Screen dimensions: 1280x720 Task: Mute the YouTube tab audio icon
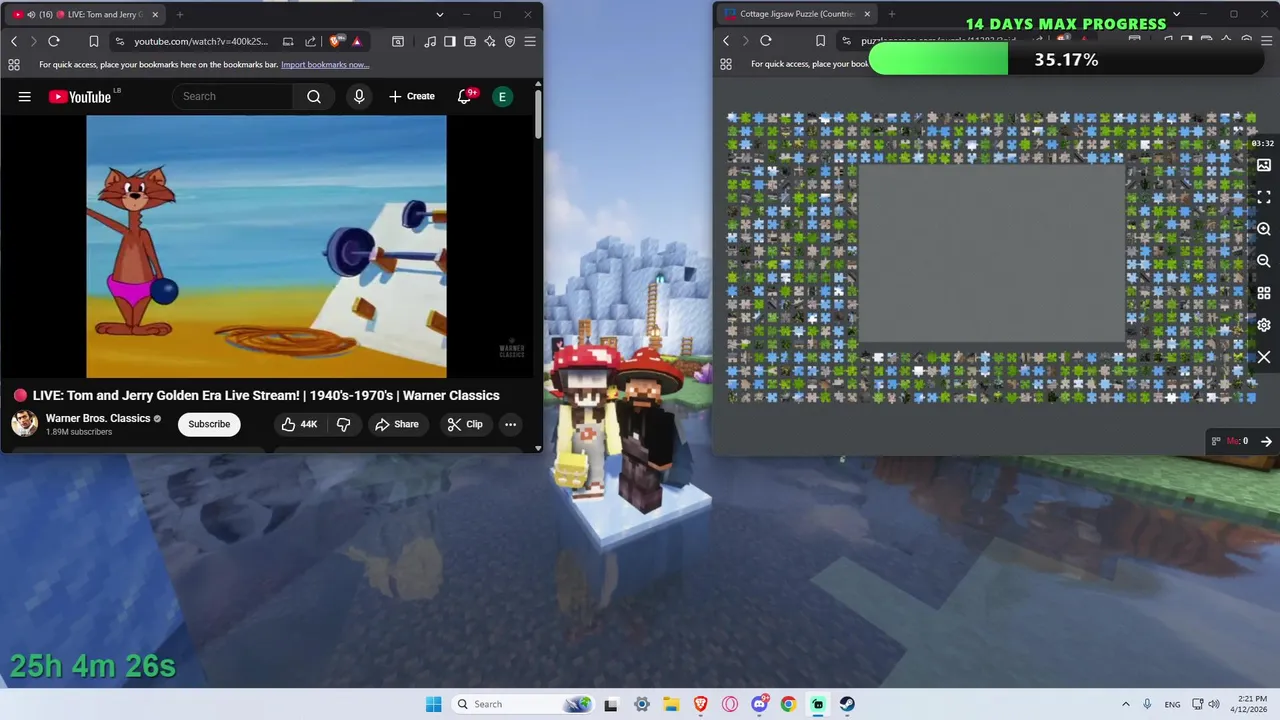(31, 15)
